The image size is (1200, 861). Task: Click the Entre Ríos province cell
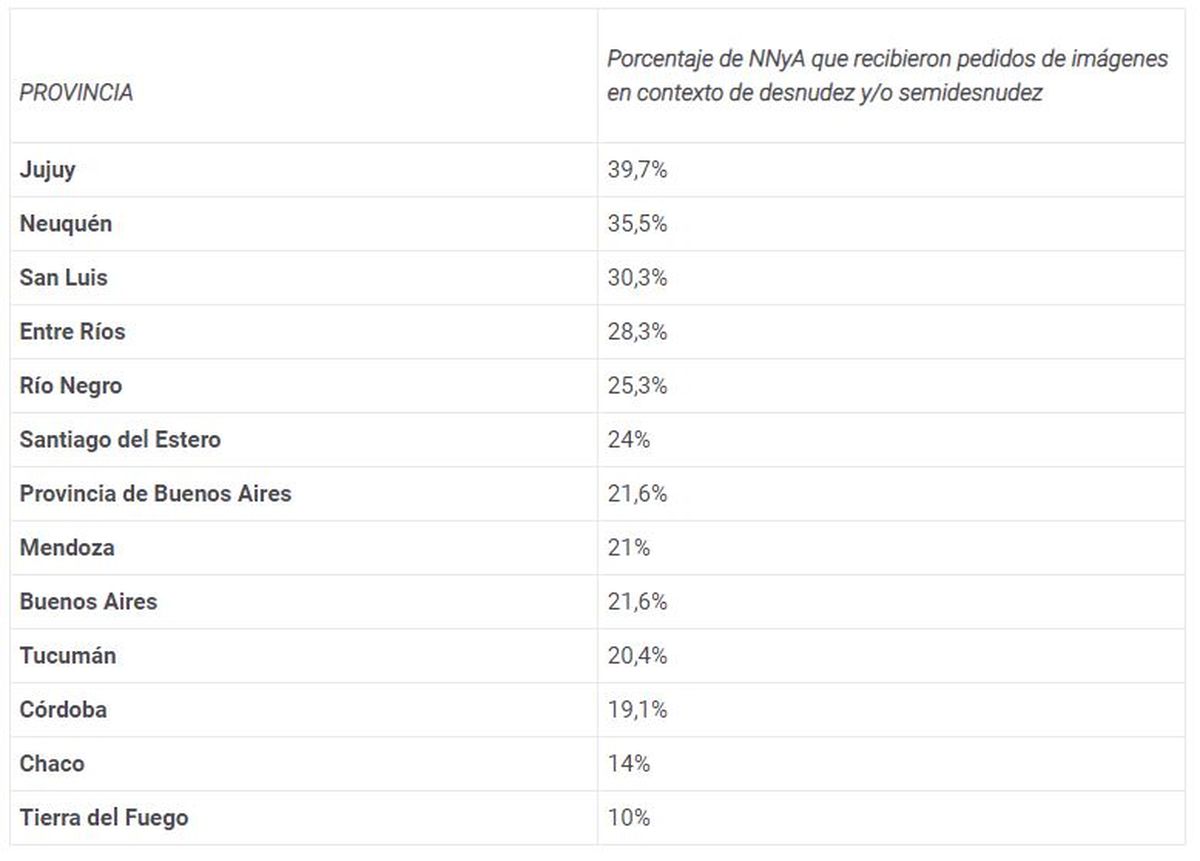[72, 332]
